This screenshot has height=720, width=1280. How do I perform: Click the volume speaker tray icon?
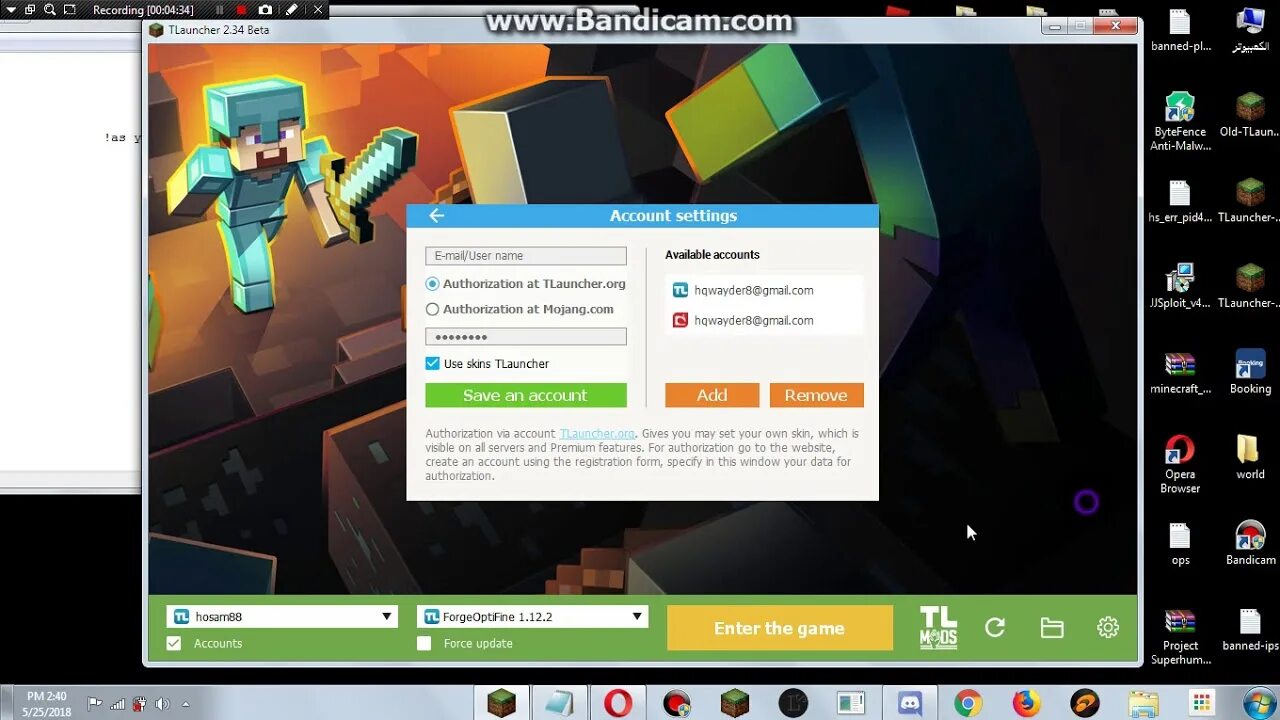pos(162,704)
